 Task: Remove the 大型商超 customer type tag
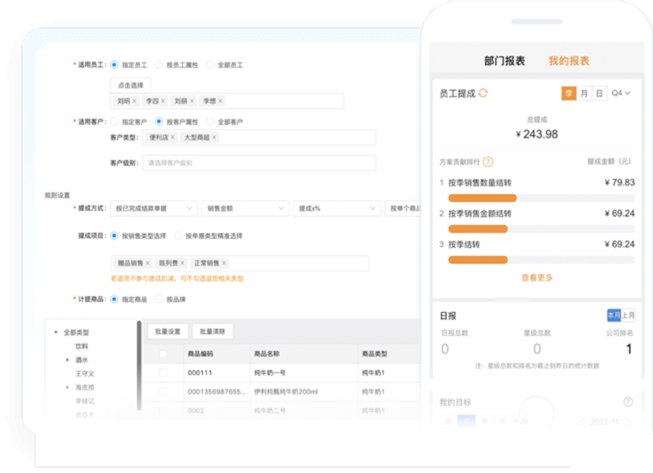click(x=214, y=137)
